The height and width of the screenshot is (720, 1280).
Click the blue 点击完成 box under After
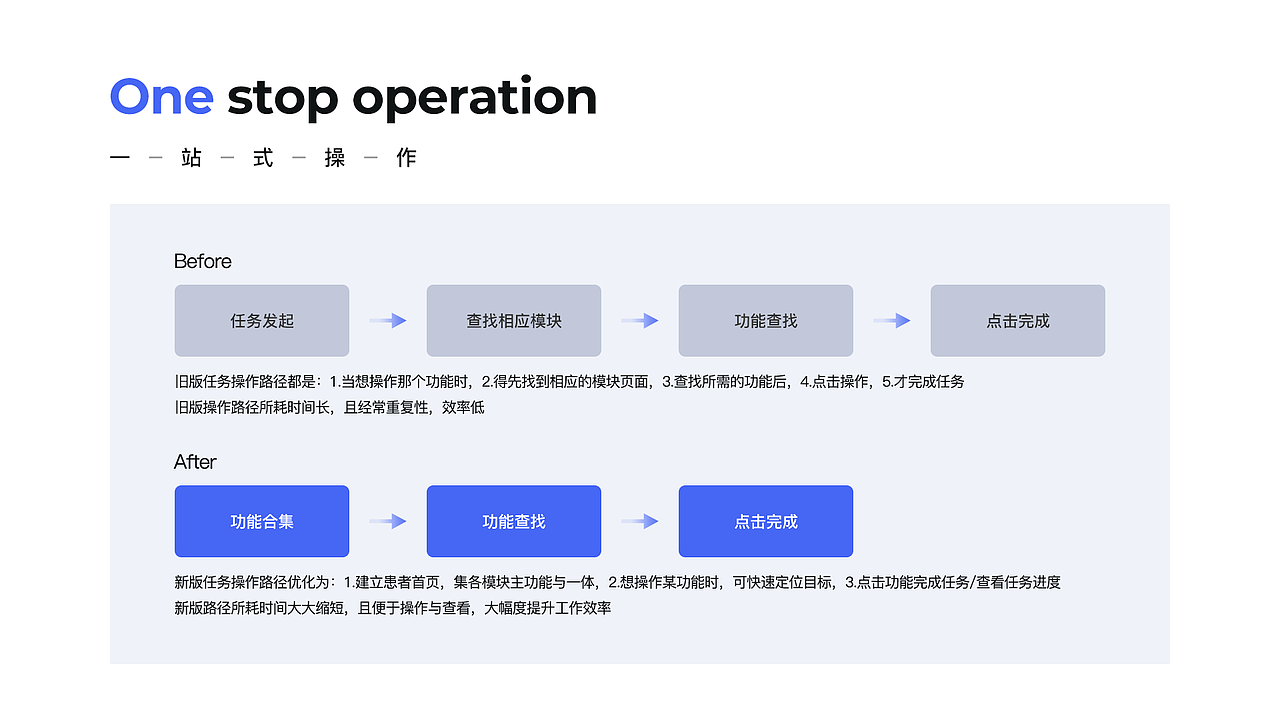766,521
